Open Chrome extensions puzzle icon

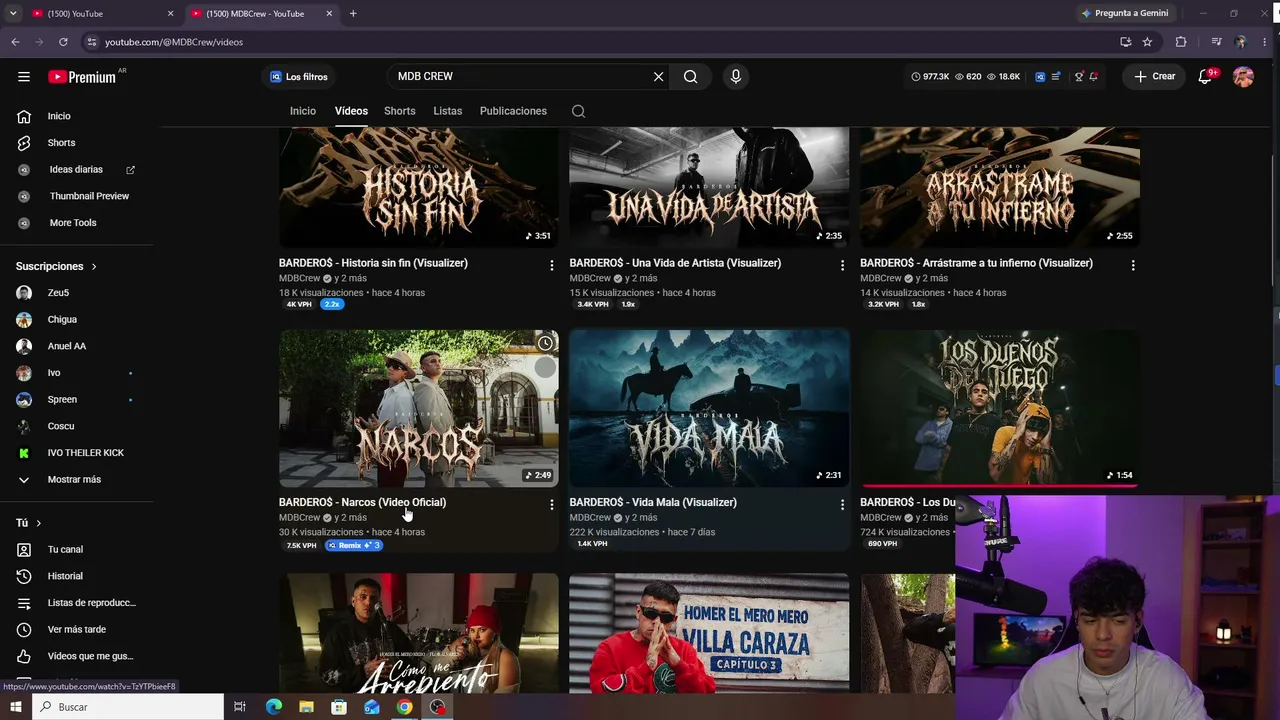click(x=1181, y=42)
